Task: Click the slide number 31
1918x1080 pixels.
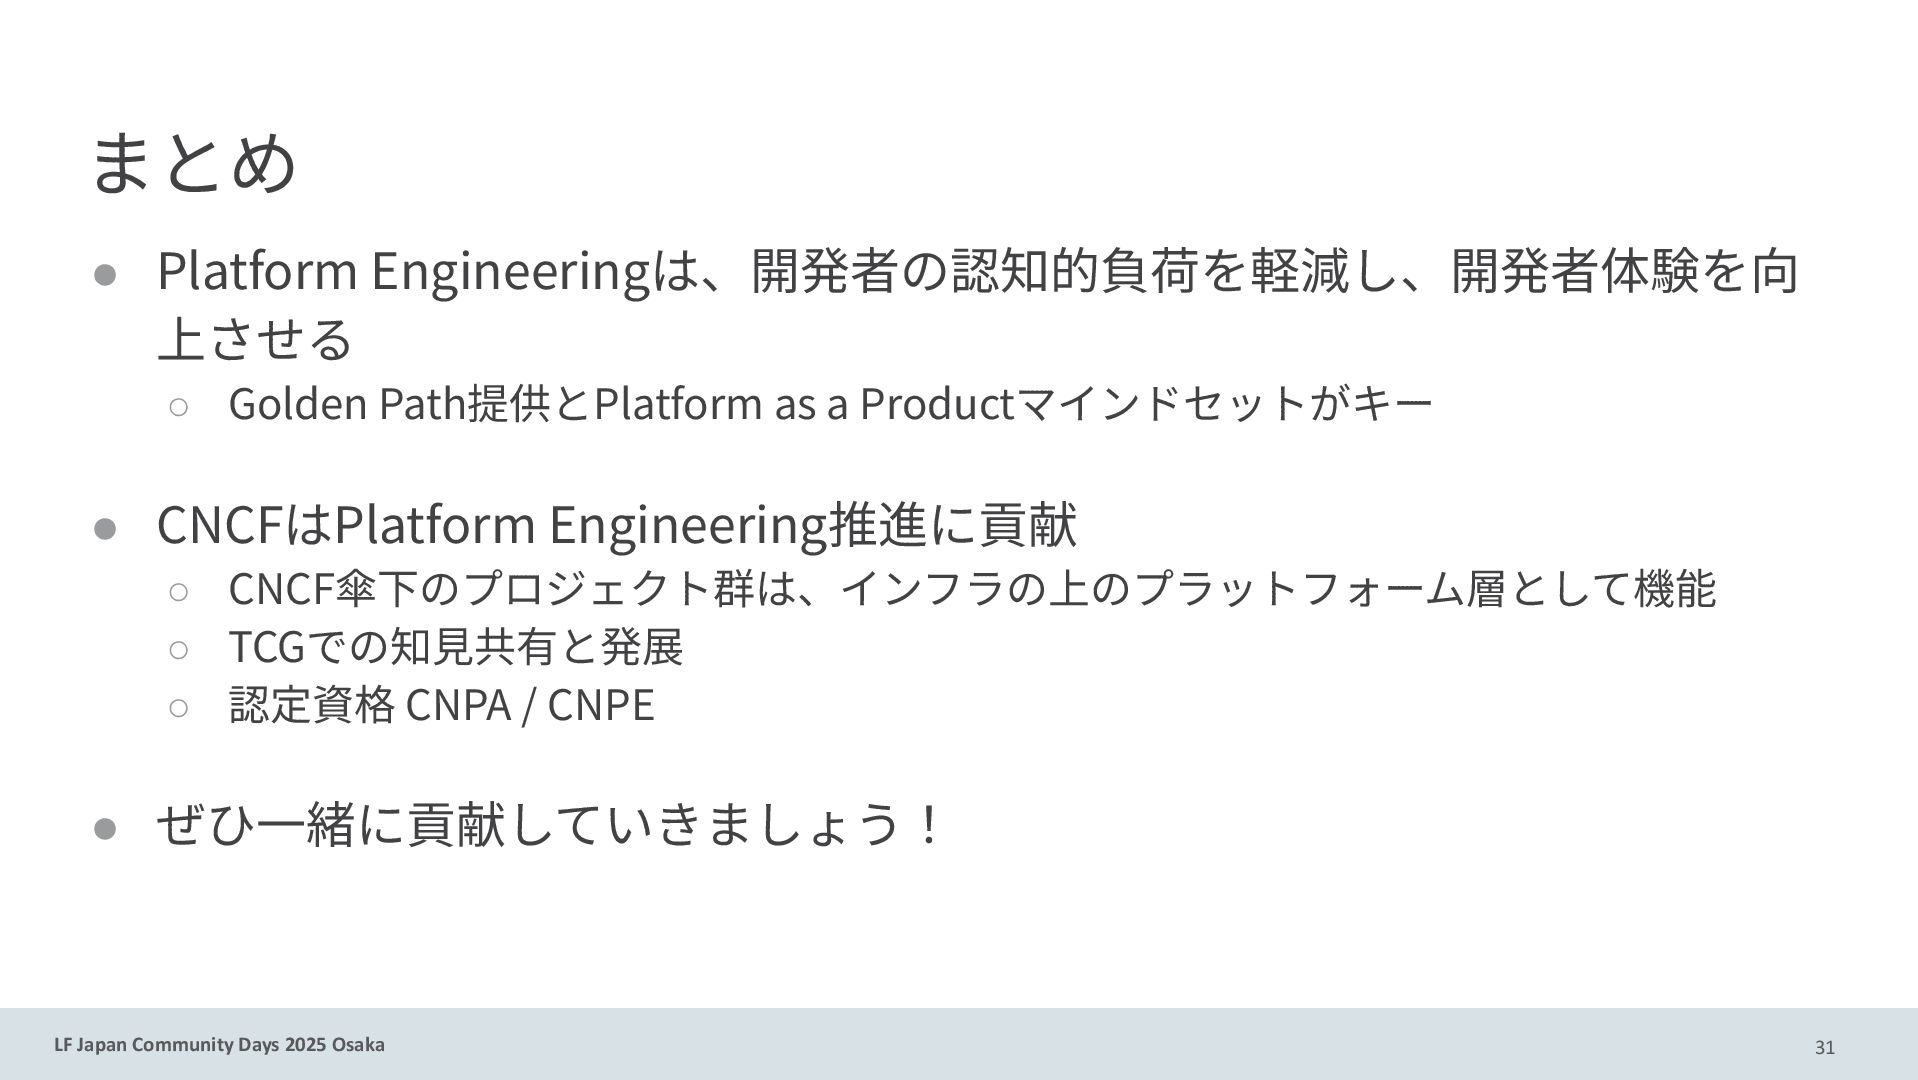Action: click(x=1825, y=1048)
